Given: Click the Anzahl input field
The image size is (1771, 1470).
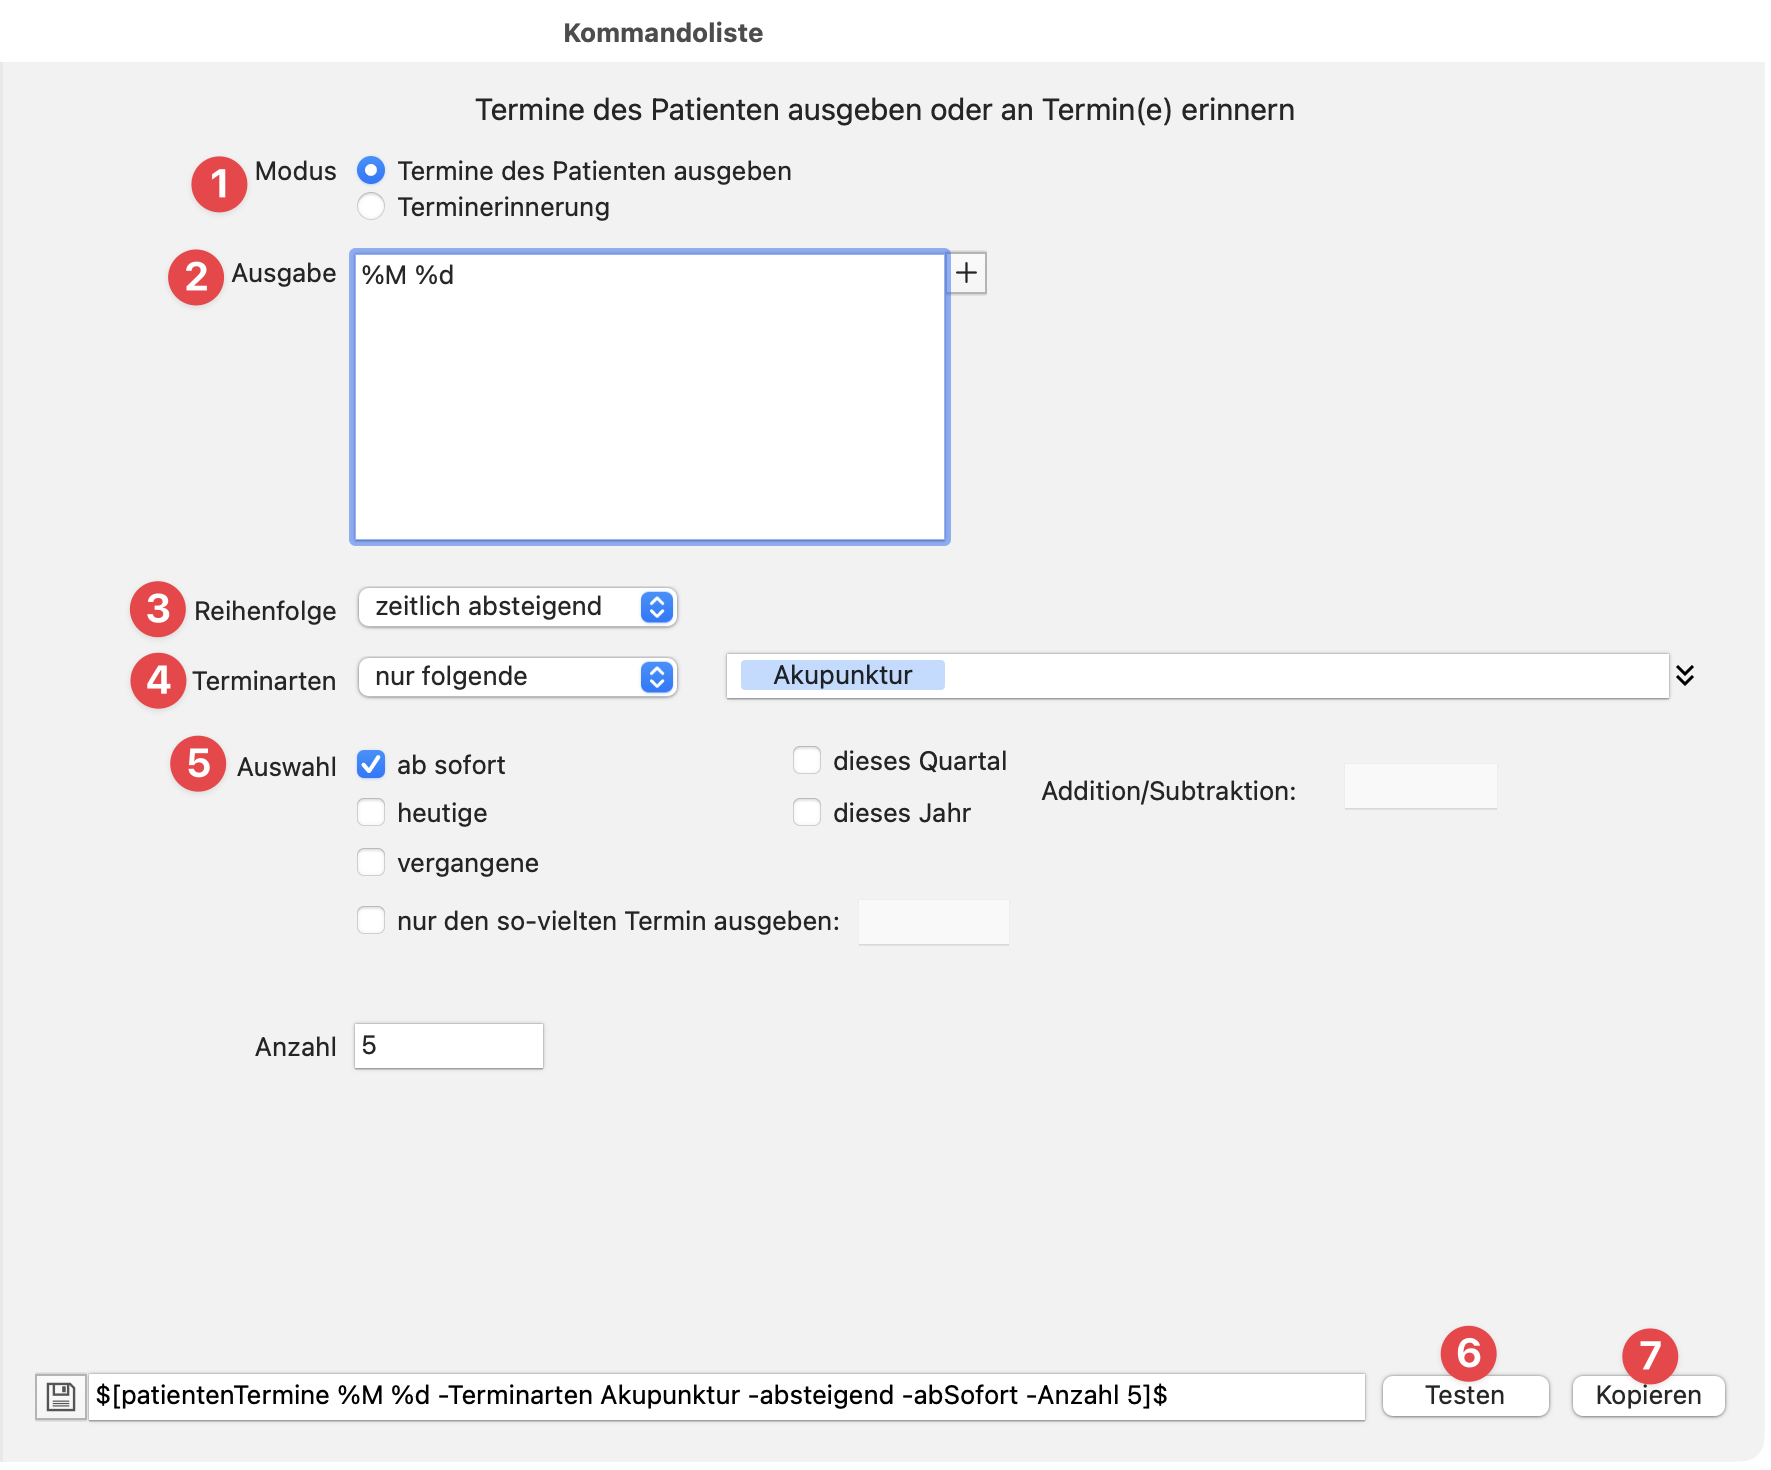Looking at the screenshot, I should (x=449, y=1046).
